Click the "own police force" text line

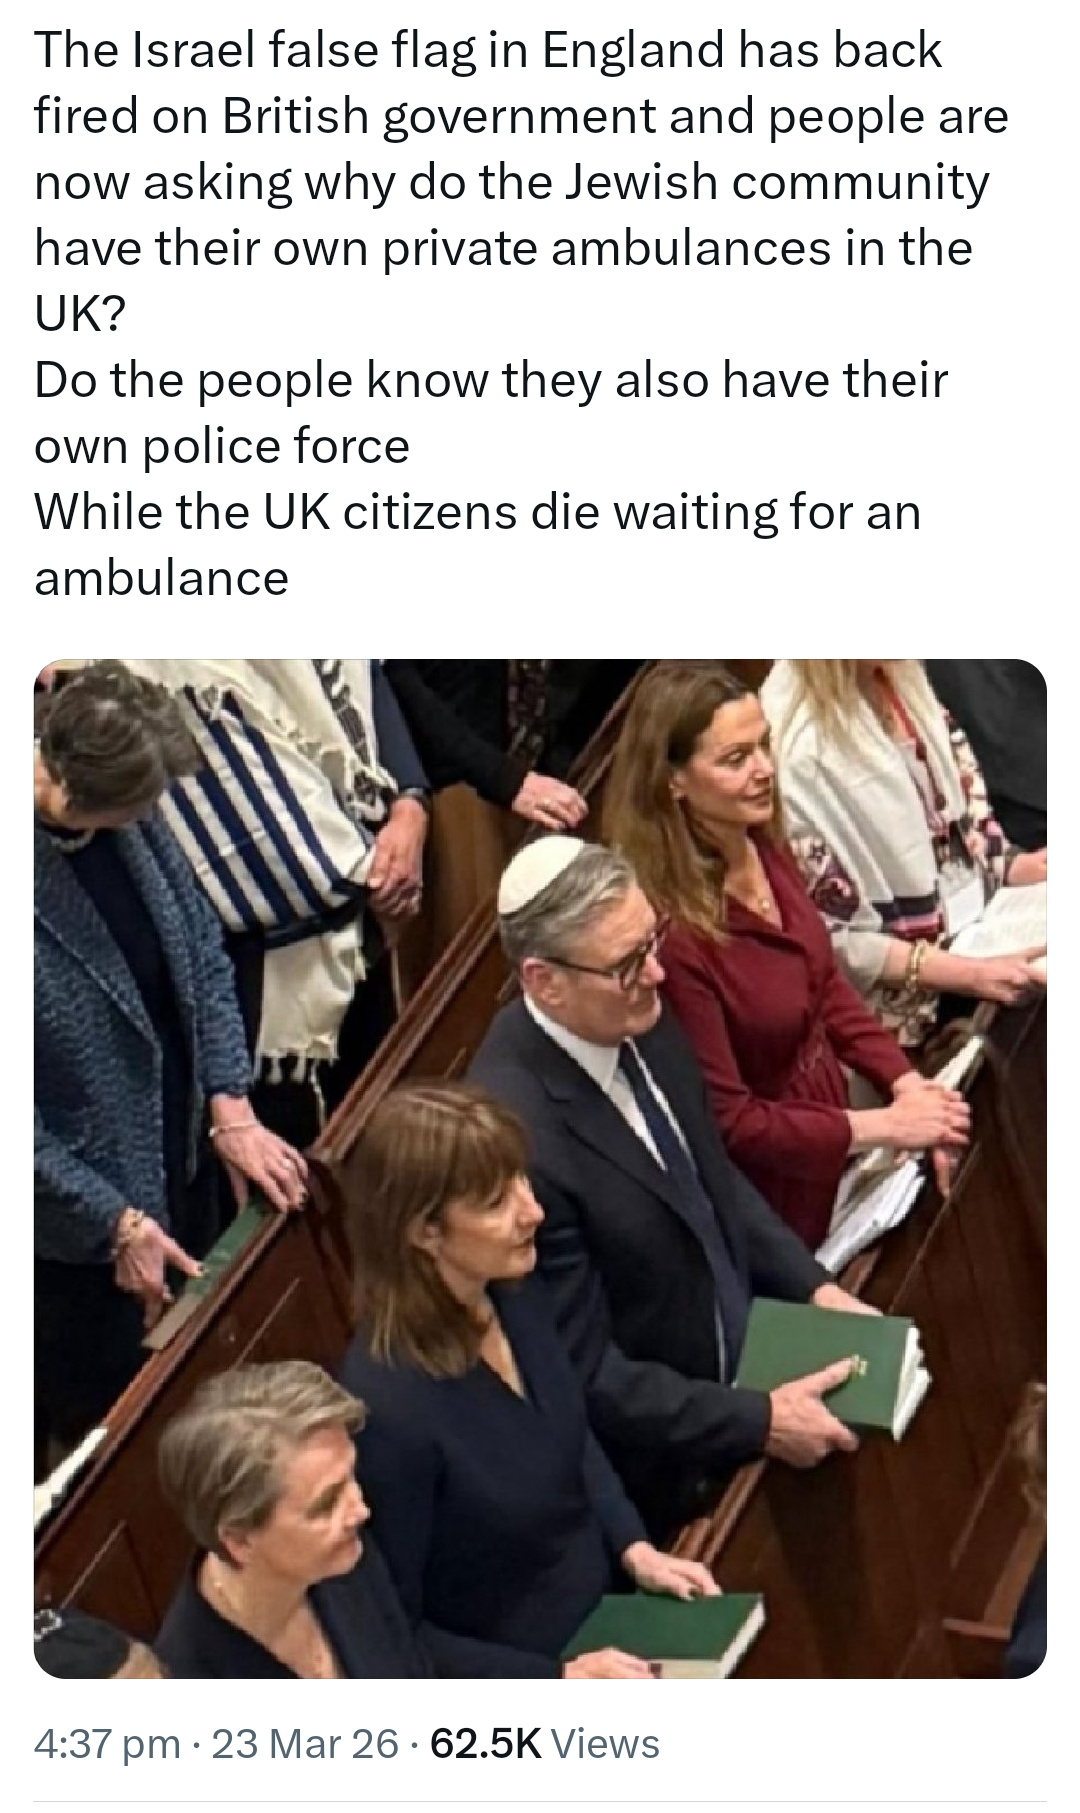(x=222, y=446)
